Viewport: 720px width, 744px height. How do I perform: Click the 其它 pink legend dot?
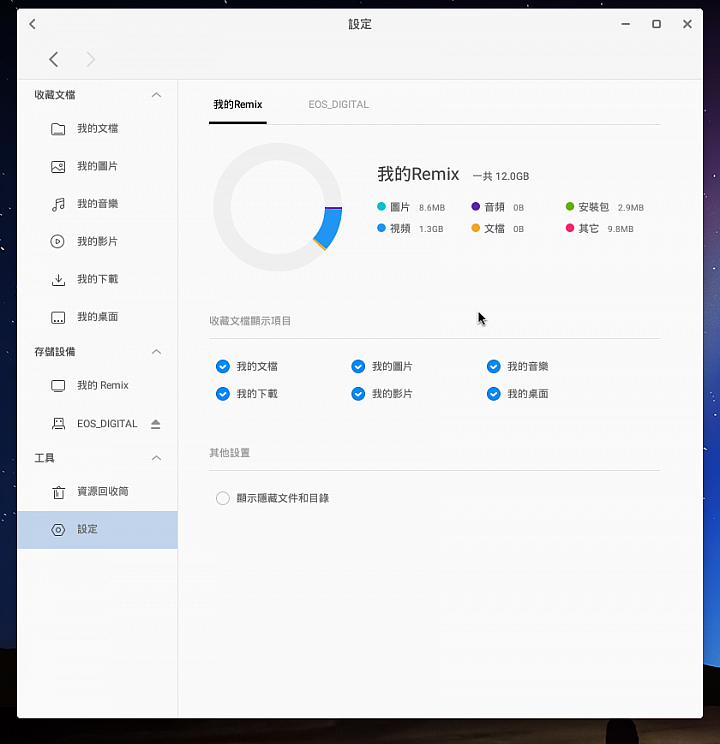(x=570, y=228)
